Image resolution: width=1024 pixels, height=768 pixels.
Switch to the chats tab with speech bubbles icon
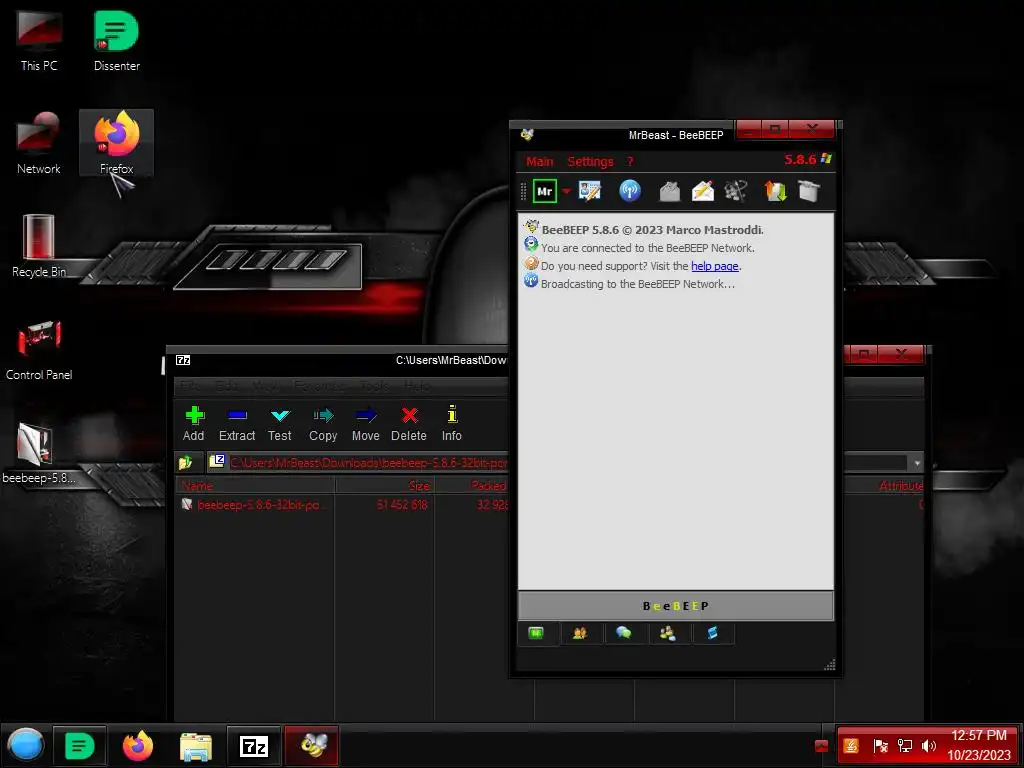click(624, 633)
